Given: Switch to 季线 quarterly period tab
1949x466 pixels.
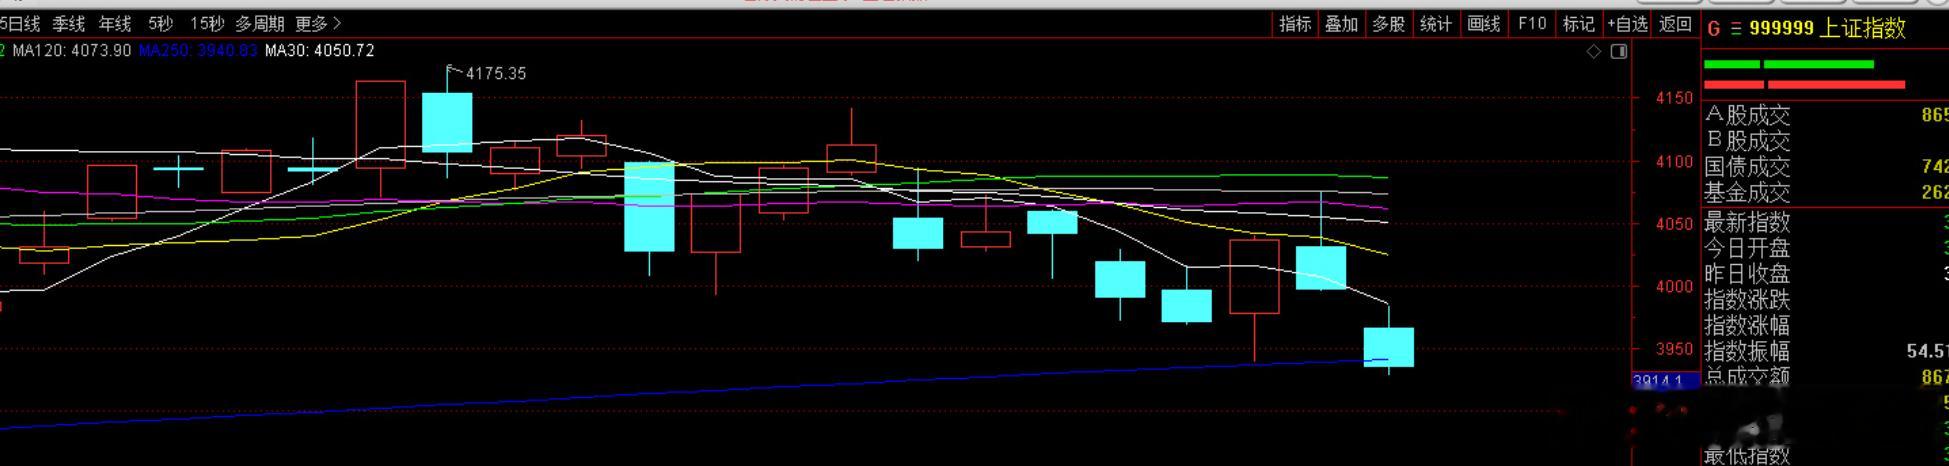Looking at the screenshot, I should click(69, 23).
